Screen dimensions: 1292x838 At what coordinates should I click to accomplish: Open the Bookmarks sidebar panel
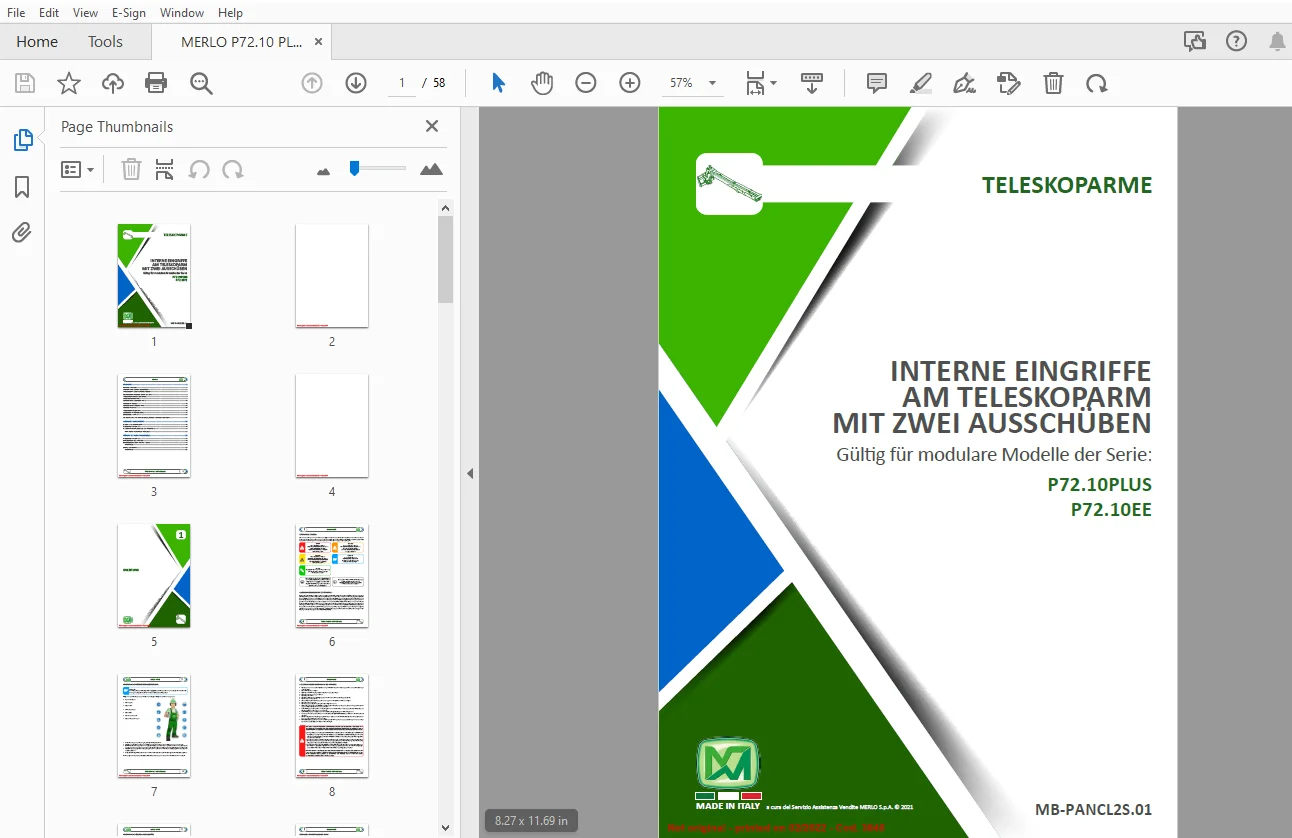[22, 187]
